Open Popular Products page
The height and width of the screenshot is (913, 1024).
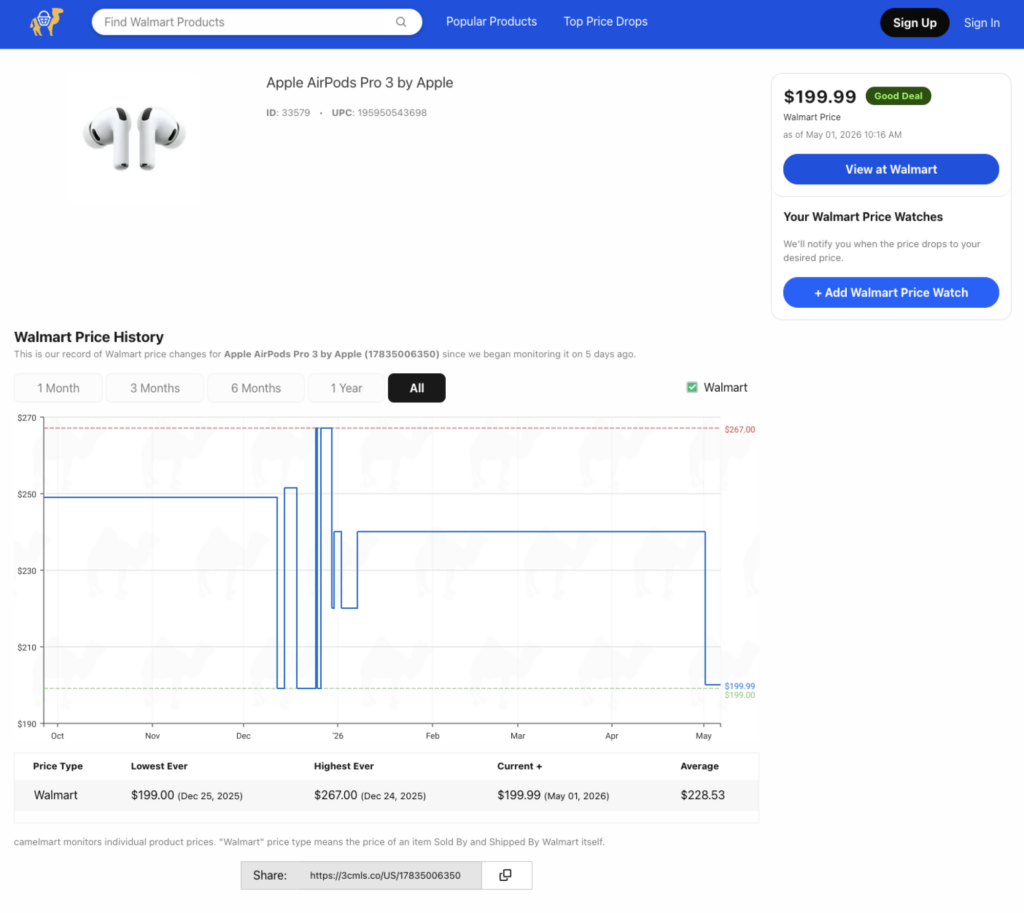tap(491, 22)
